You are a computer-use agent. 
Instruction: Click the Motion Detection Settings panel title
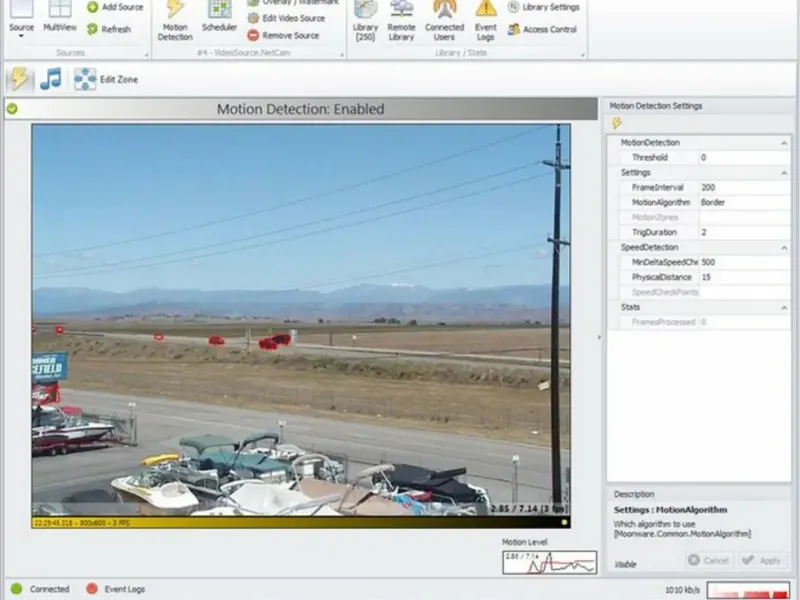tap(656, 106)
